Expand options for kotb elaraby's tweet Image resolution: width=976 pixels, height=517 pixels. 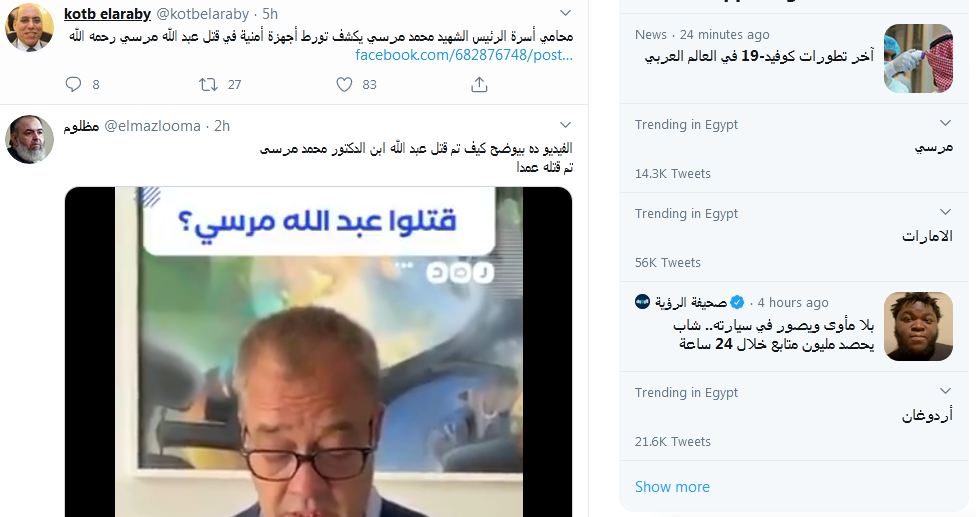tap(565, 13)
